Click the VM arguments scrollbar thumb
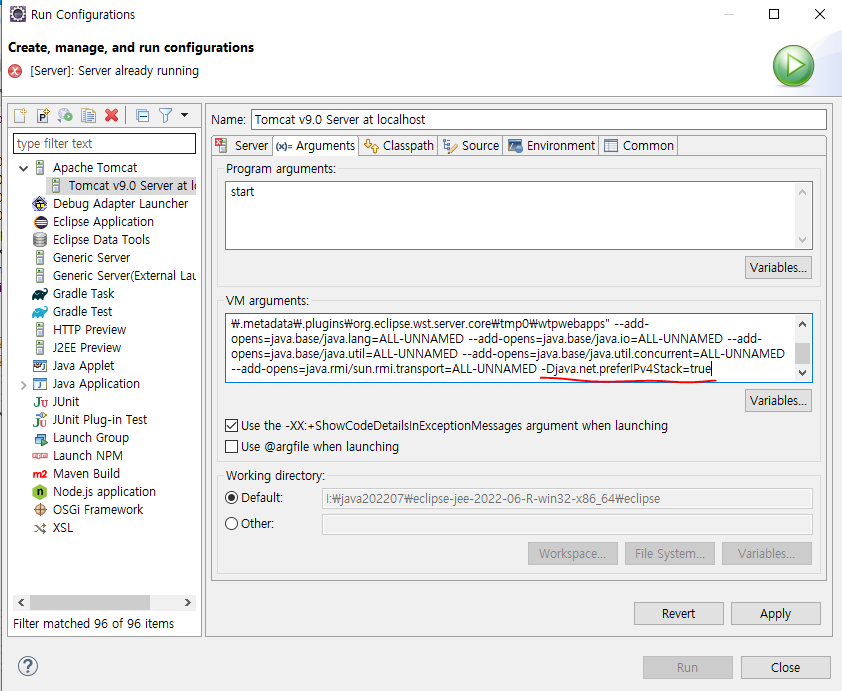 803,353
